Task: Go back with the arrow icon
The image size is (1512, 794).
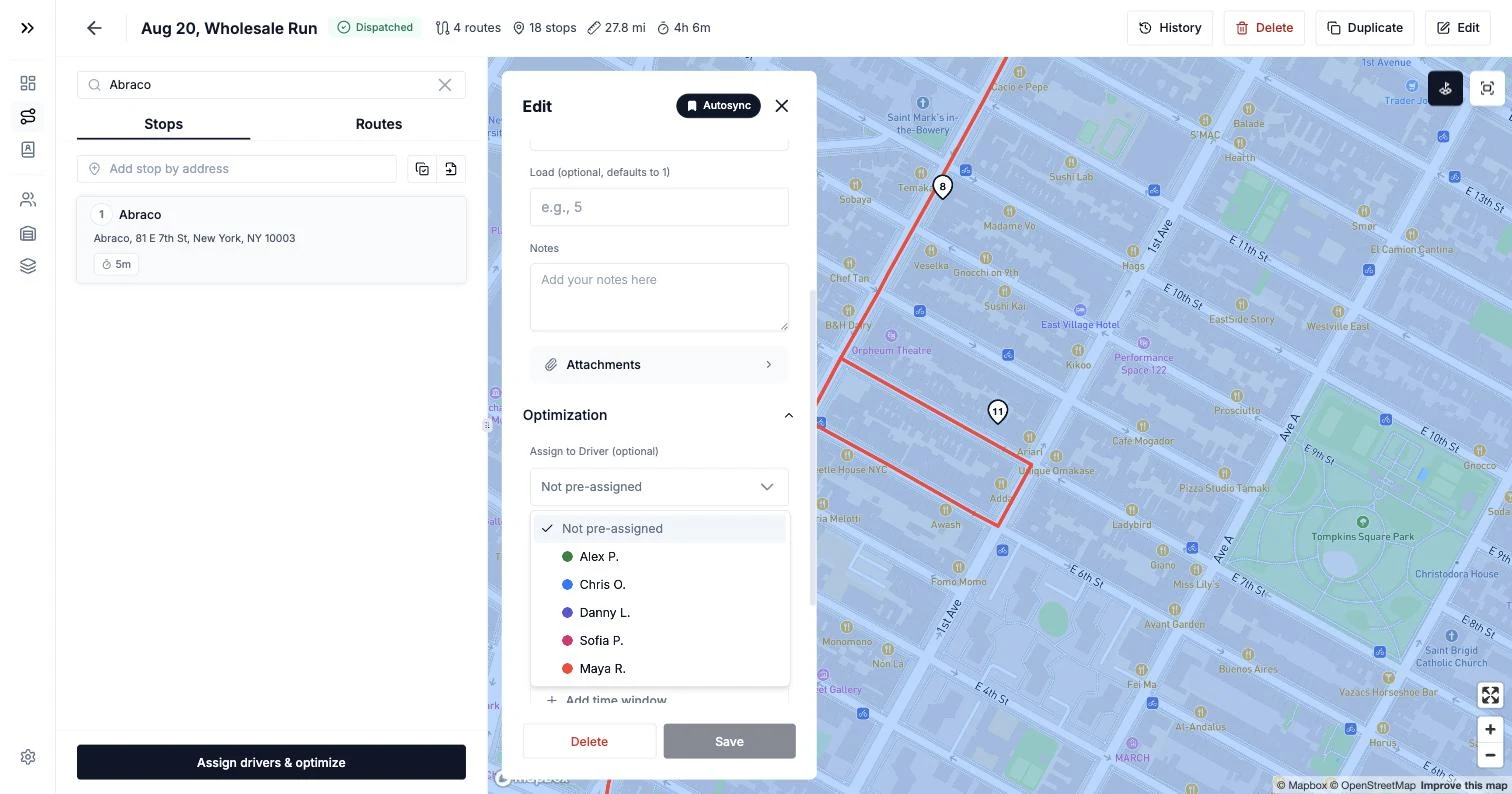Action: tap(94, 28)
